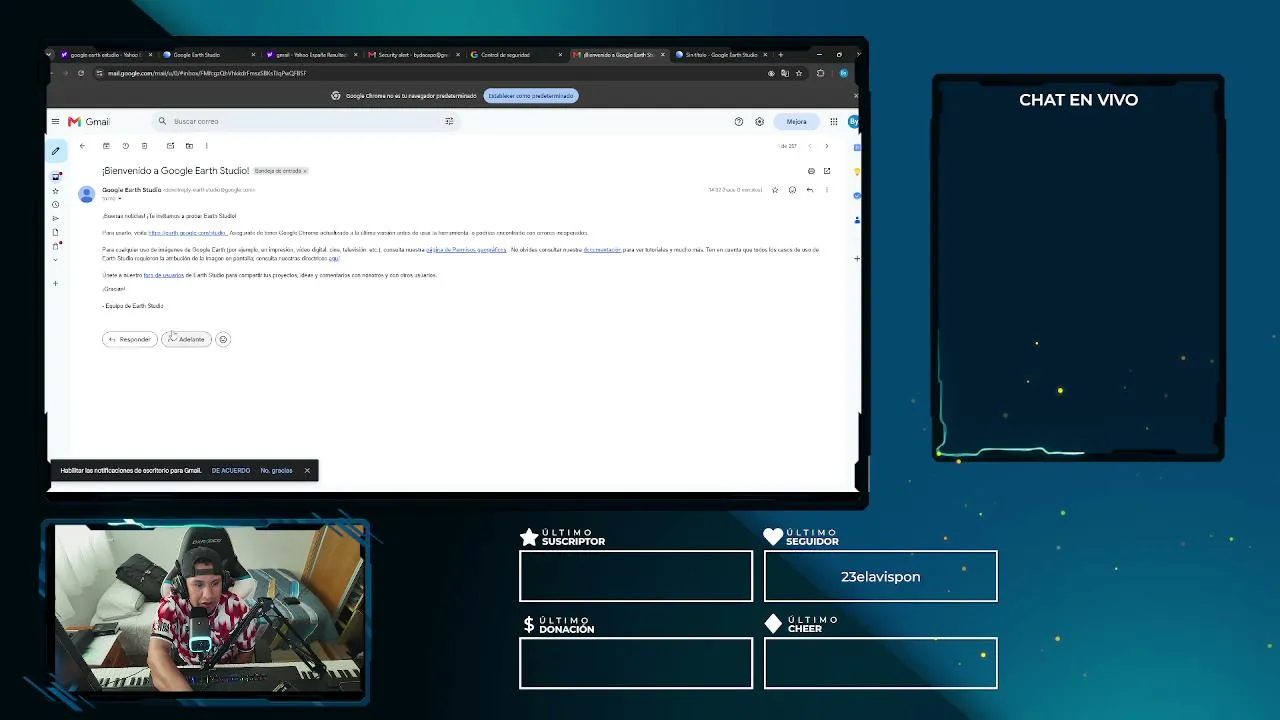The width and height of the screenshot is (1280, 720).
Task: Go back to inbox with arrow icon
Action: click(x=82, y=146)
